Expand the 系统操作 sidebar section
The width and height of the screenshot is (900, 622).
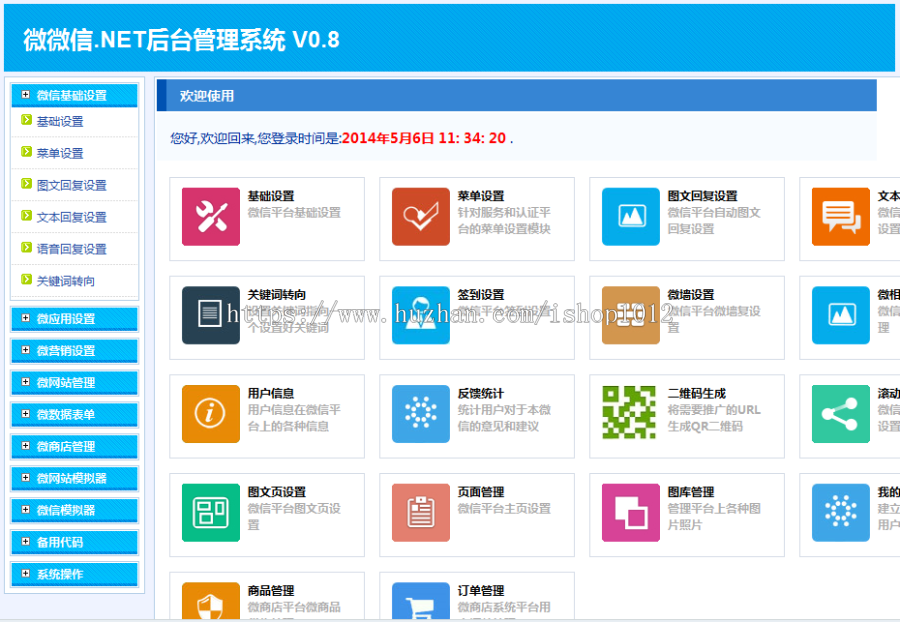(x=72, y=575)
